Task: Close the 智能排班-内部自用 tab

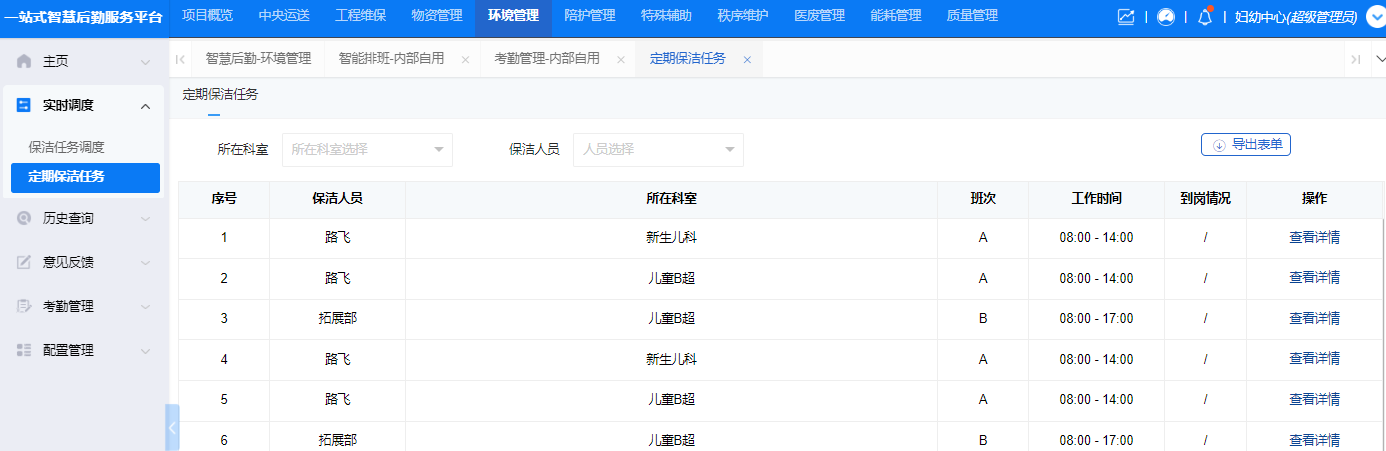Action: pyautogui.click(x=465, y=60)
